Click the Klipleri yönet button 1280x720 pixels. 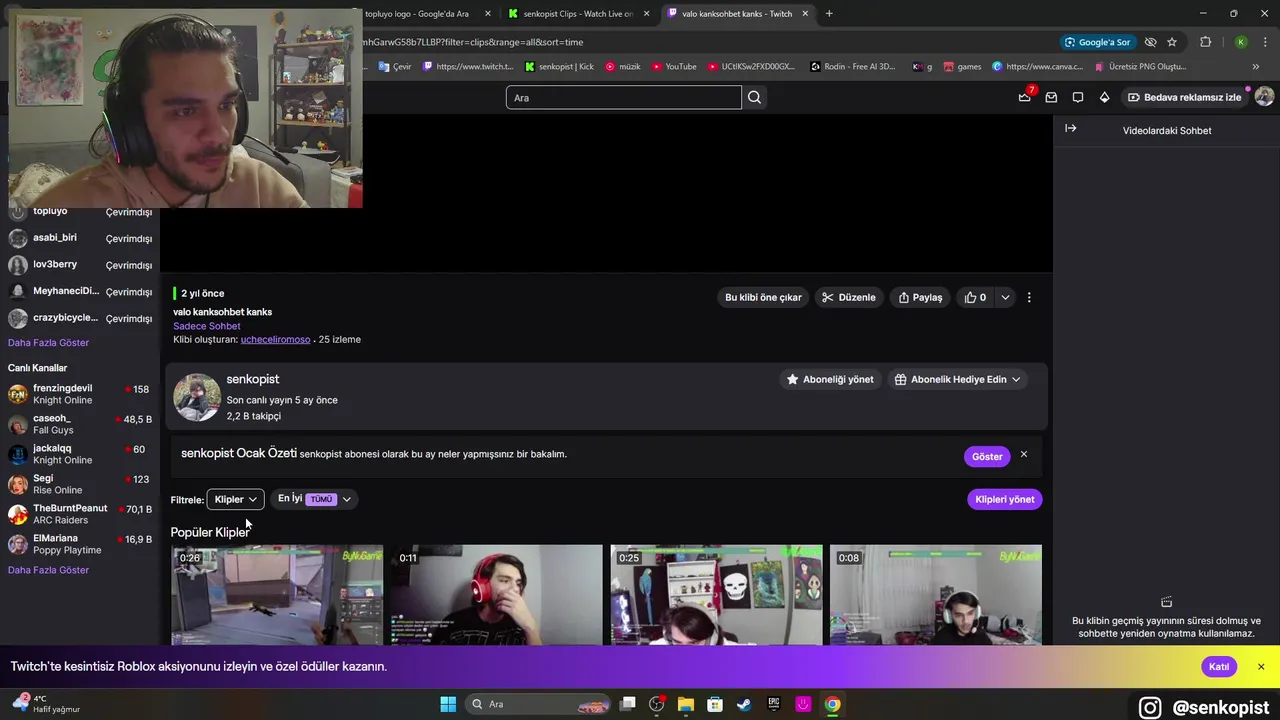[1004, 499]
